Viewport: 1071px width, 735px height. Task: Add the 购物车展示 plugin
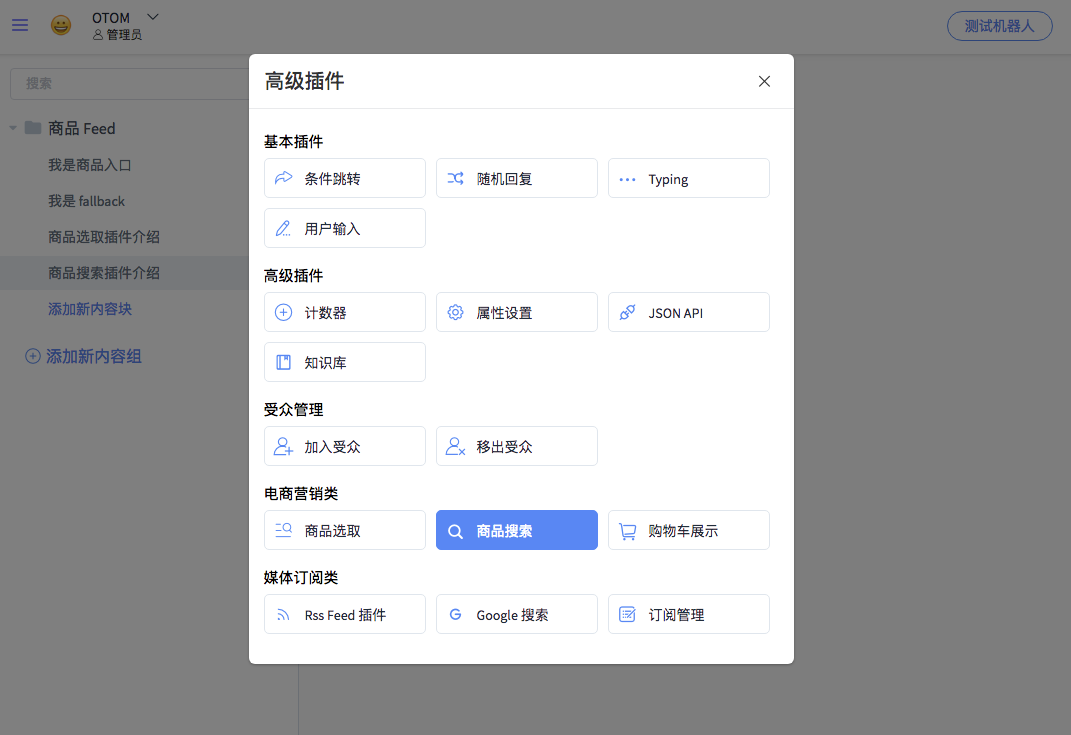pos(688,530)
